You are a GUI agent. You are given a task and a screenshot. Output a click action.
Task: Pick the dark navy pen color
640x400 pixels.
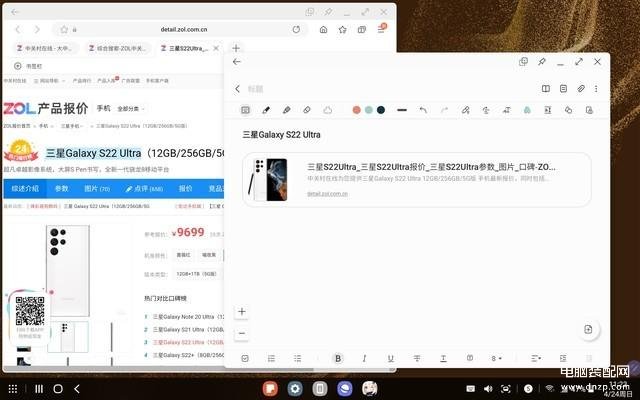[x=381, y=110]
